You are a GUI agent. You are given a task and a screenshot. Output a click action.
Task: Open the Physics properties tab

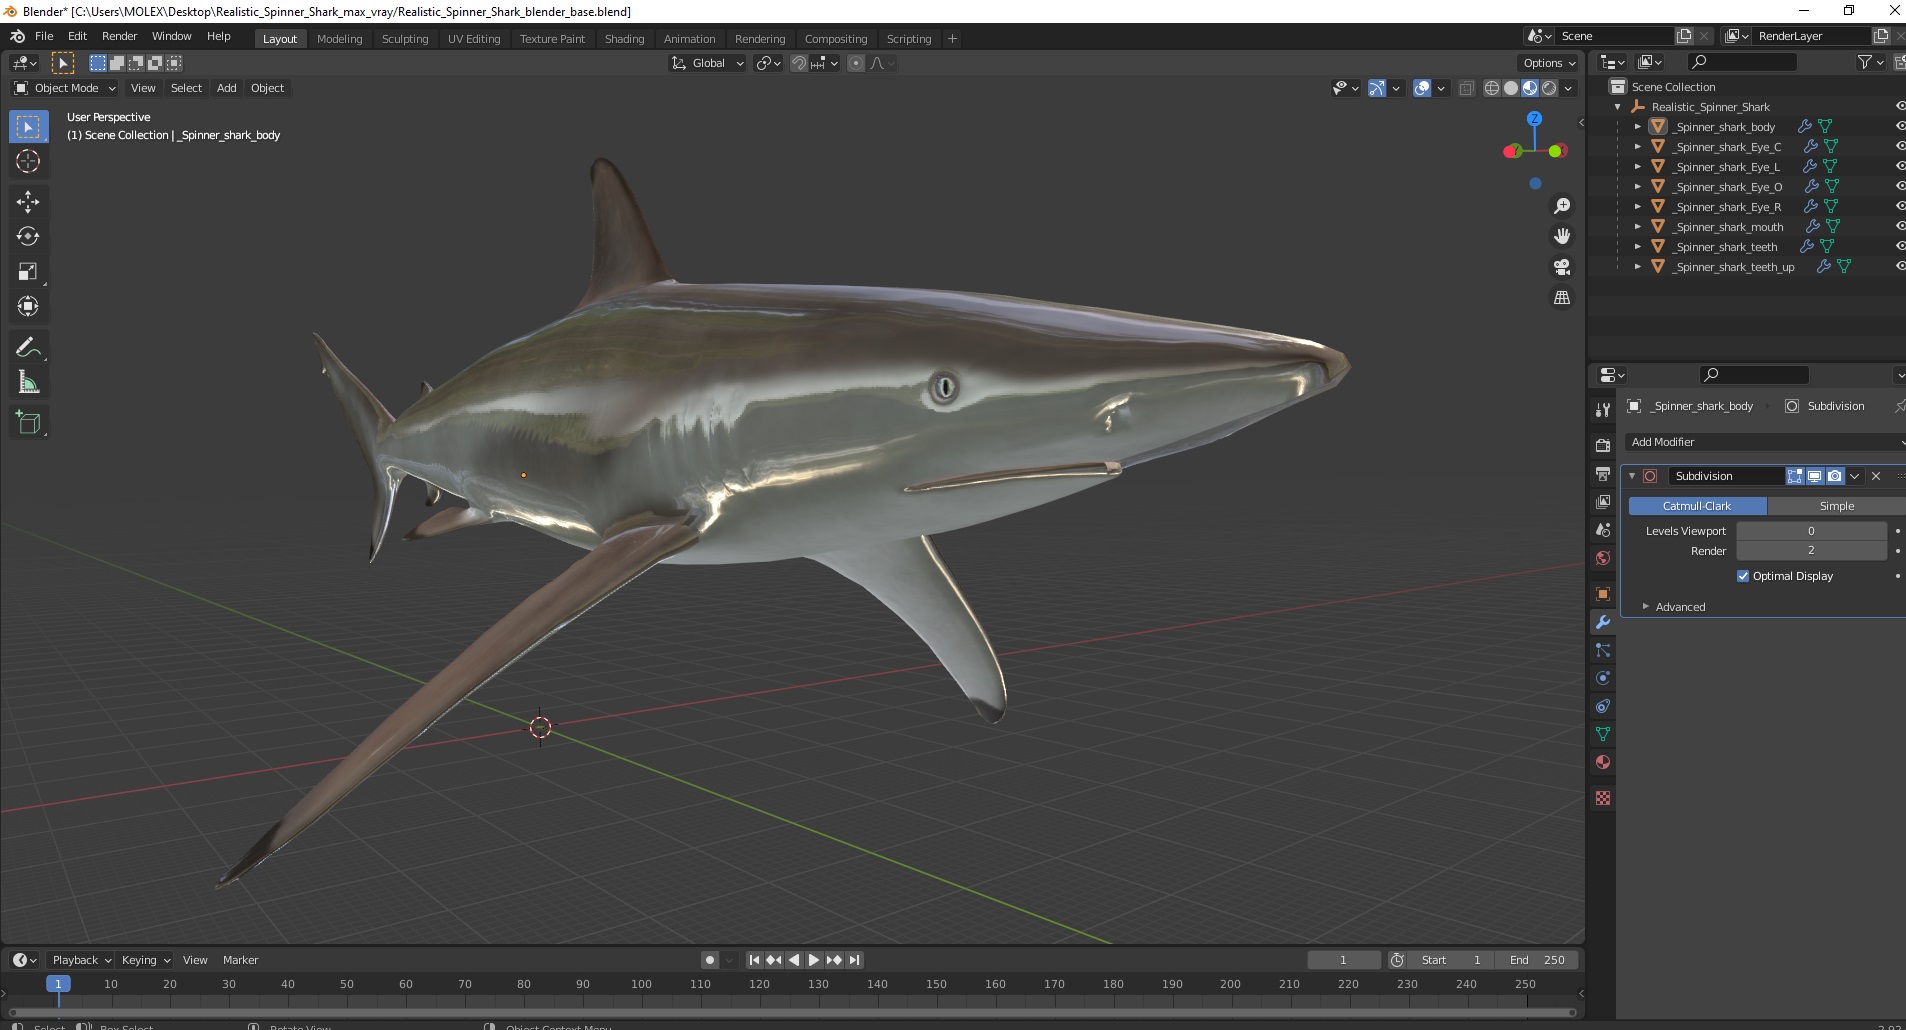[x=1603, y=678]
